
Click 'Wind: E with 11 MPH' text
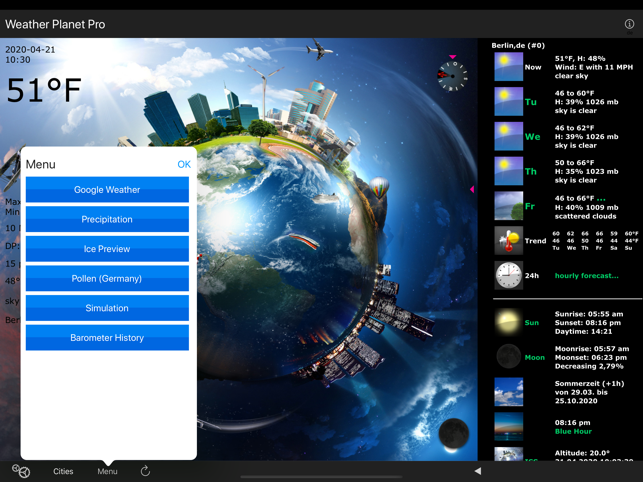pyautogui.click(x=594, y=67)
